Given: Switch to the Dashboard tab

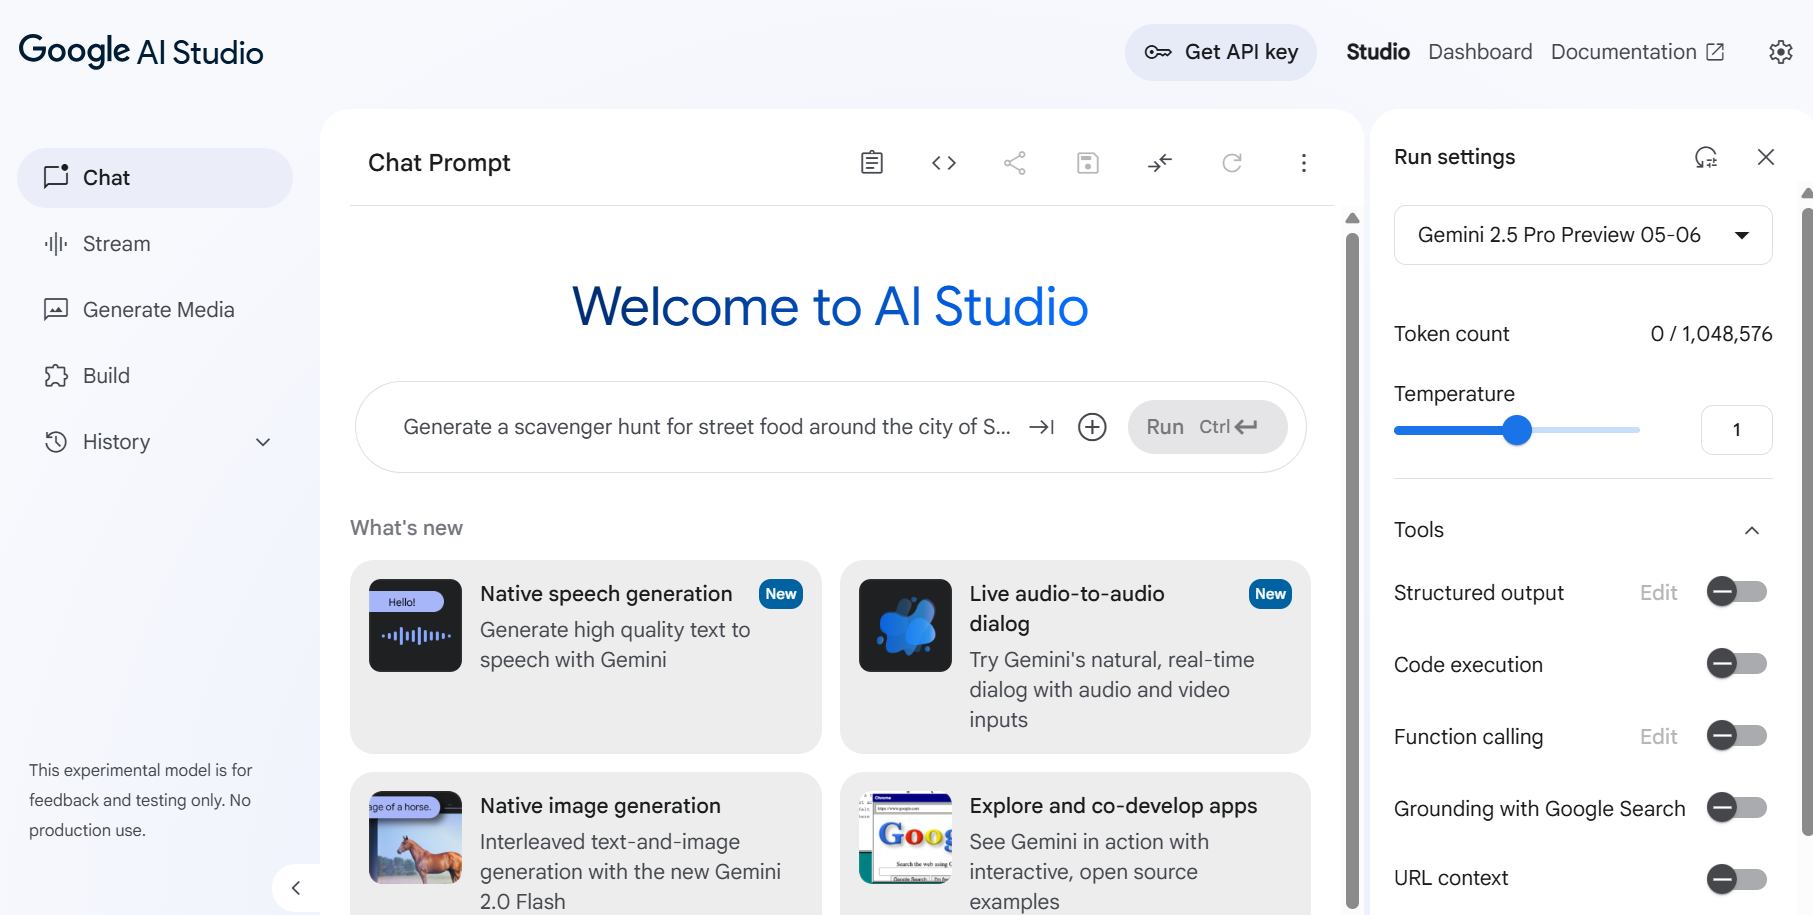Looking at the screenshot, I should click(1480, 52).
